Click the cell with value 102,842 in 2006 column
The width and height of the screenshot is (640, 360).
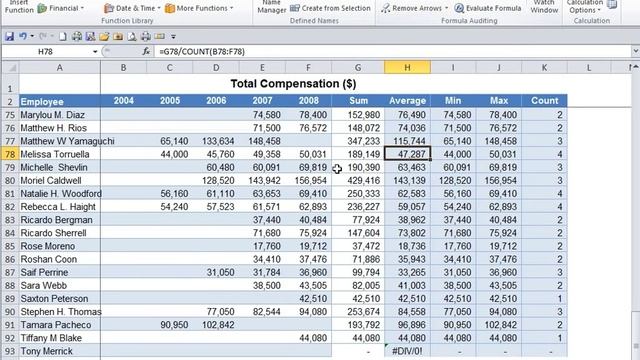216,325
